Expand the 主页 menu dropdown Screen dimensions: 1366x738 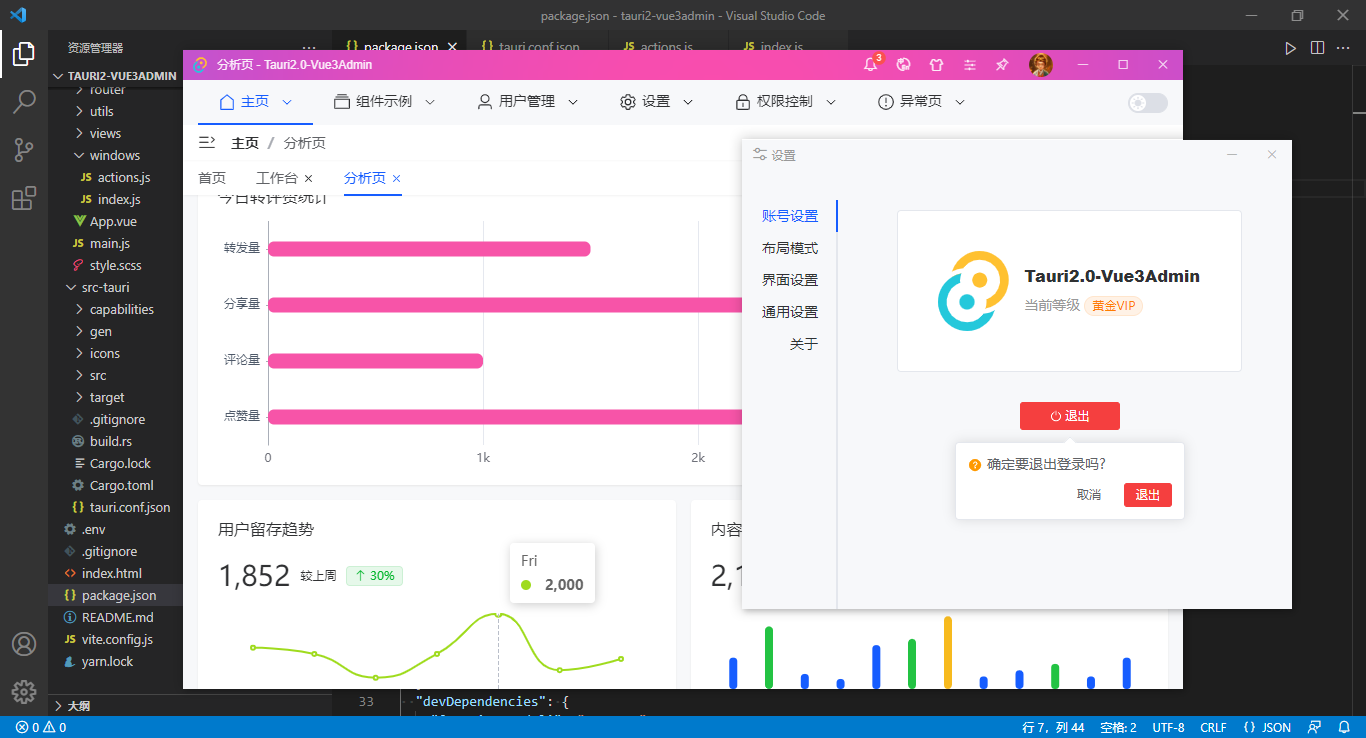255,102
